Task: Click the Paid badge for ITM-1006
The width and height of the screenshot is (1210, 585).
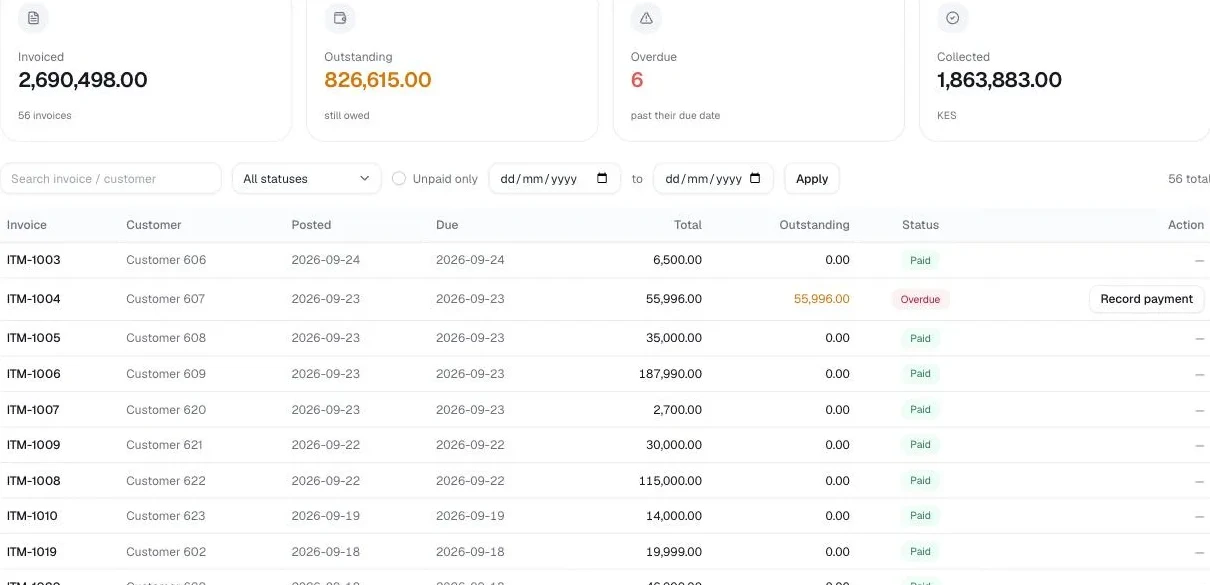Action: 920,374
